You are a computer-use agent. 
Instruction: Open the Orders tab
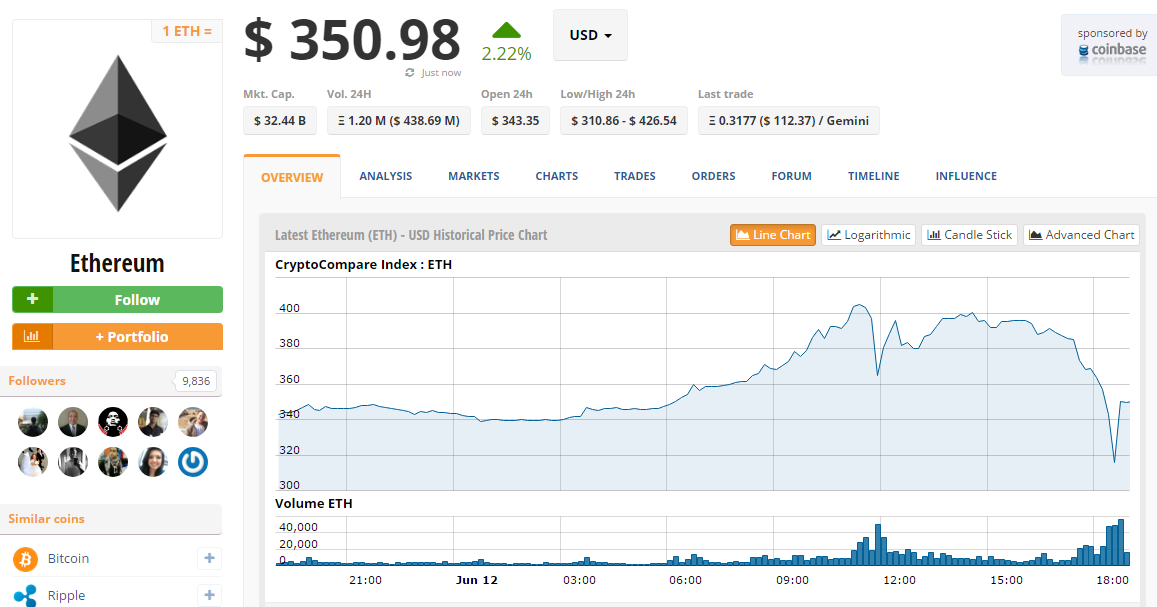coord(714,176)
